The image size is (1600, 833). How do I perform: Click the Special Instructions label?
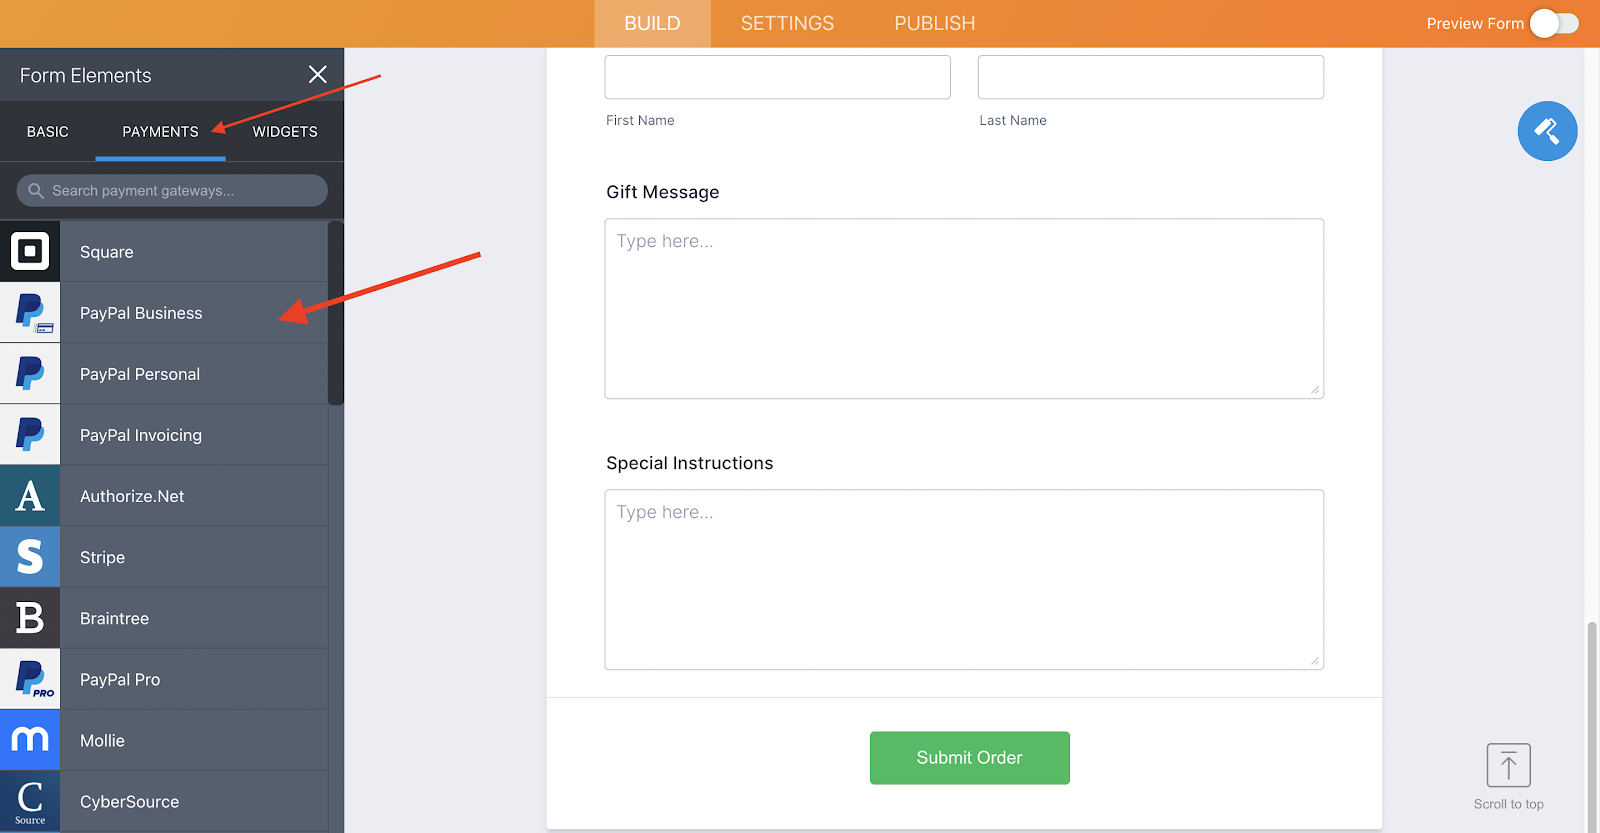pyautogui.click(x=689, y=463)
